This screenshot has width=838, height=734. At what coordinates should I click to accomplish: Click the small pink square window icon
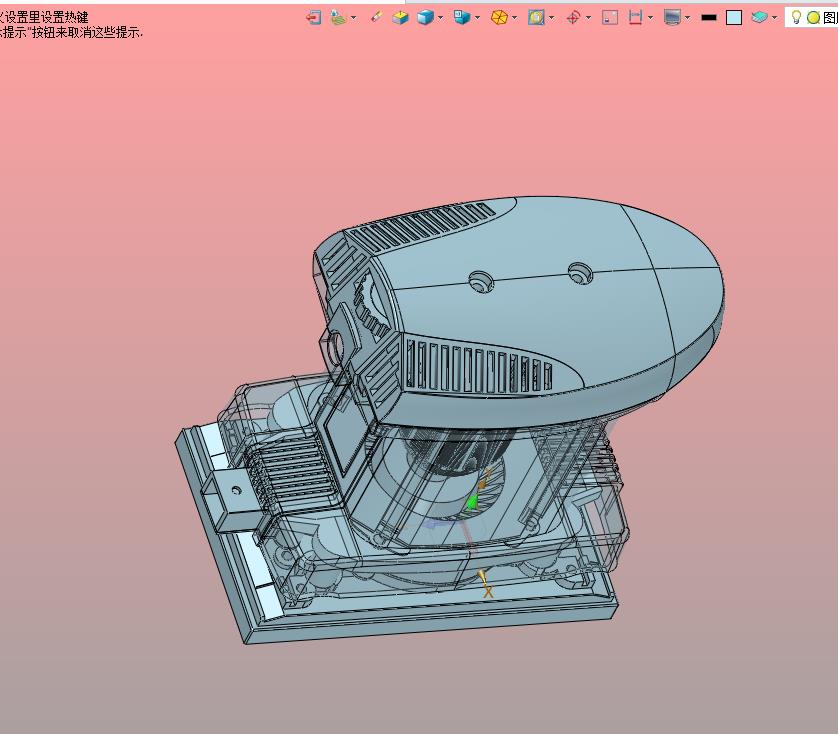pyautogui.click(x=610, y=18)
